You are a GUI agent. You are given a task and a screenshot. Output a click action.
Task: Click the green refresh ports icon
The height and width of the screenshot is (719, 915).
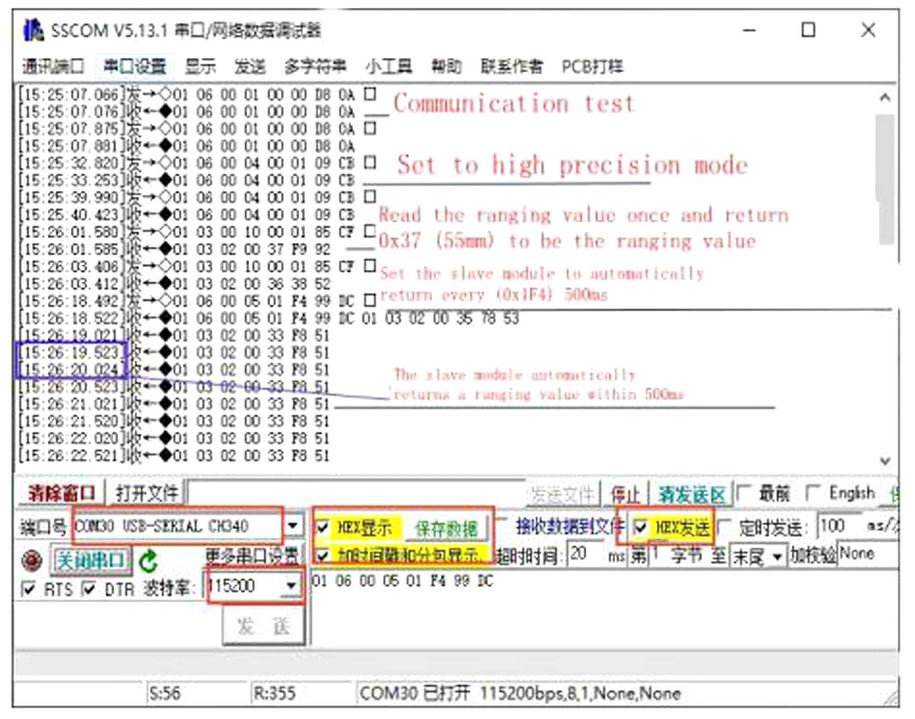[x=148, y=561]
